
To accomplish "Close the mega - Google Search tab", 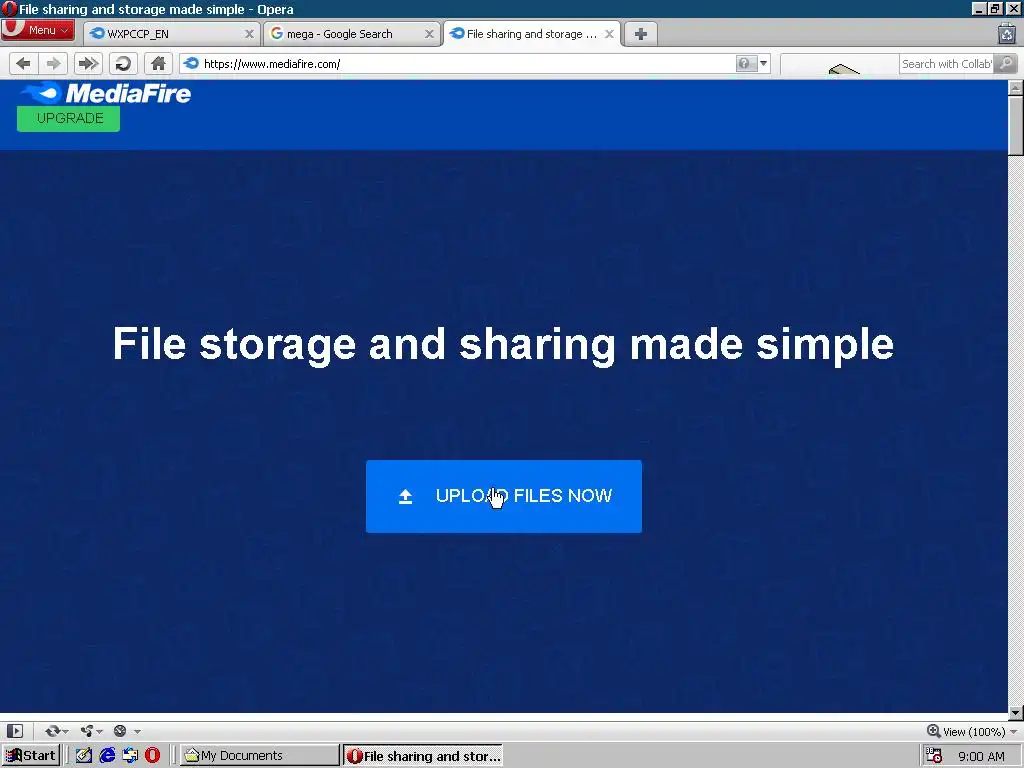I will tap(429, 34).
